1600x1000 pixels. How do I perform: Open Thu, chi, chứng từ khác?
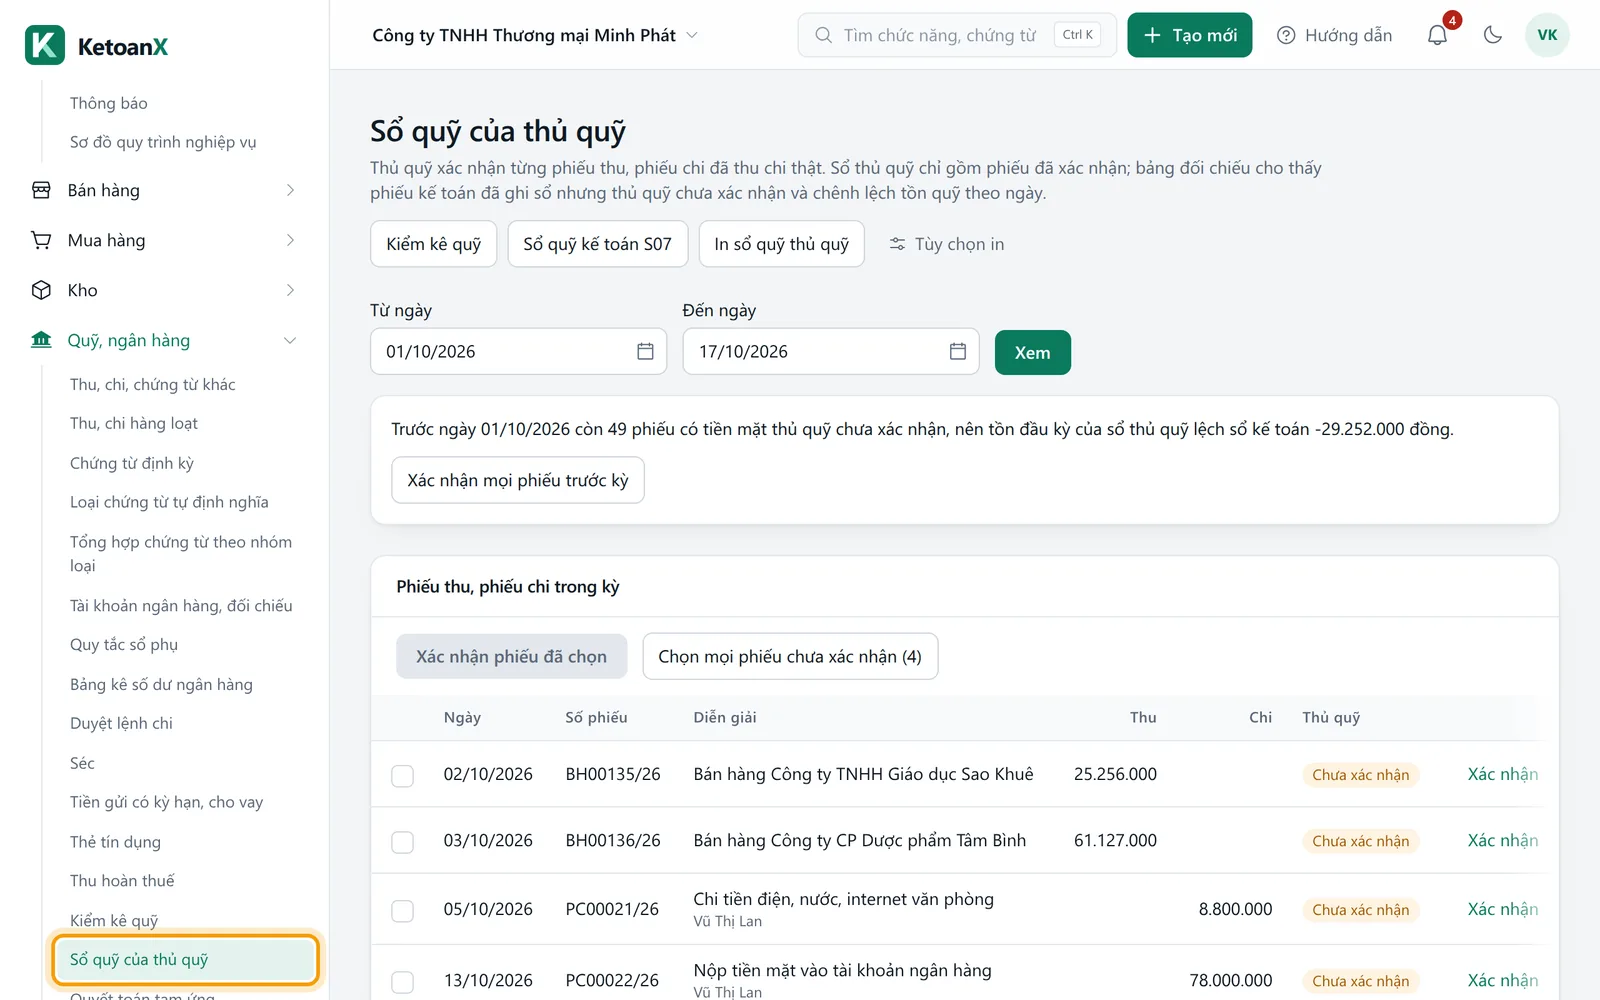(x=153, y=384)
